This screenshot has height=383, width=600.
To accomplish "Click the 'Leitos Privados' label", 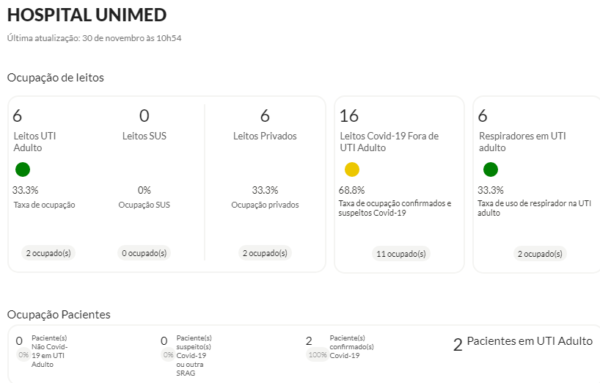I will [x=265, y=136].
